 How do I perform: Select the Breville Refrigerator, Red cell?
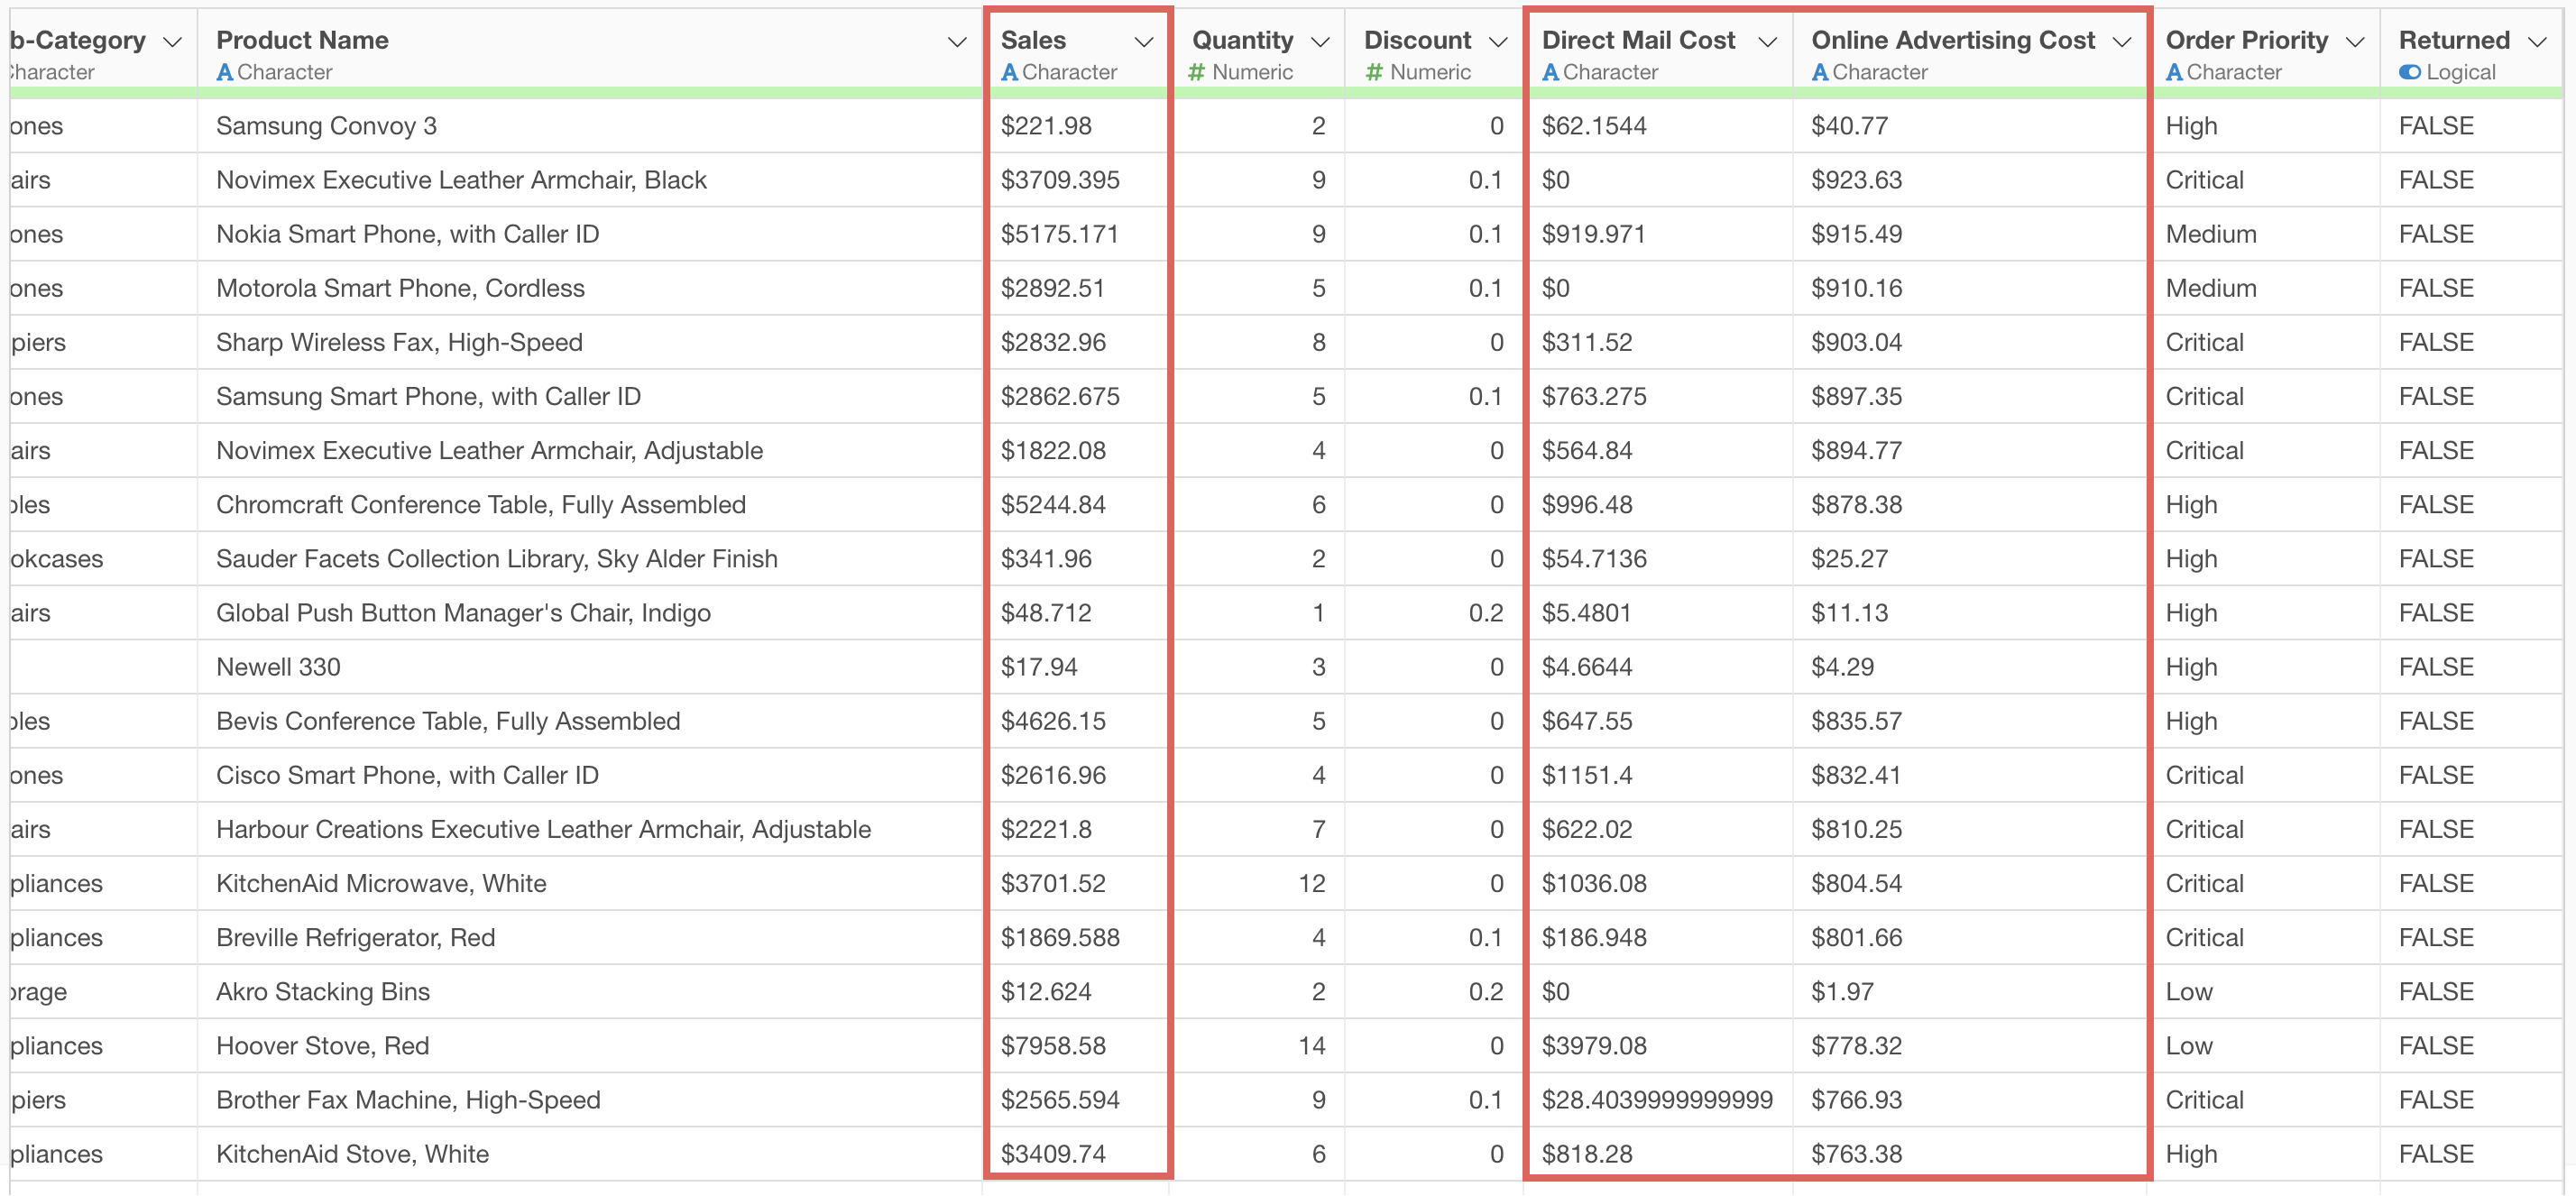coord(590,936)
